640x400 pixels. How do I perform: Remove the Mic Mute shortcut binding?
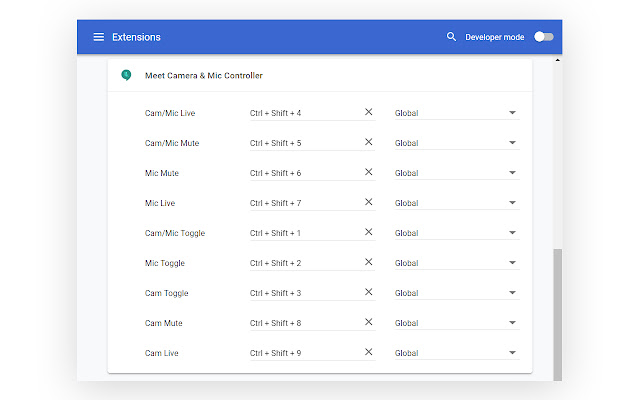368,172
